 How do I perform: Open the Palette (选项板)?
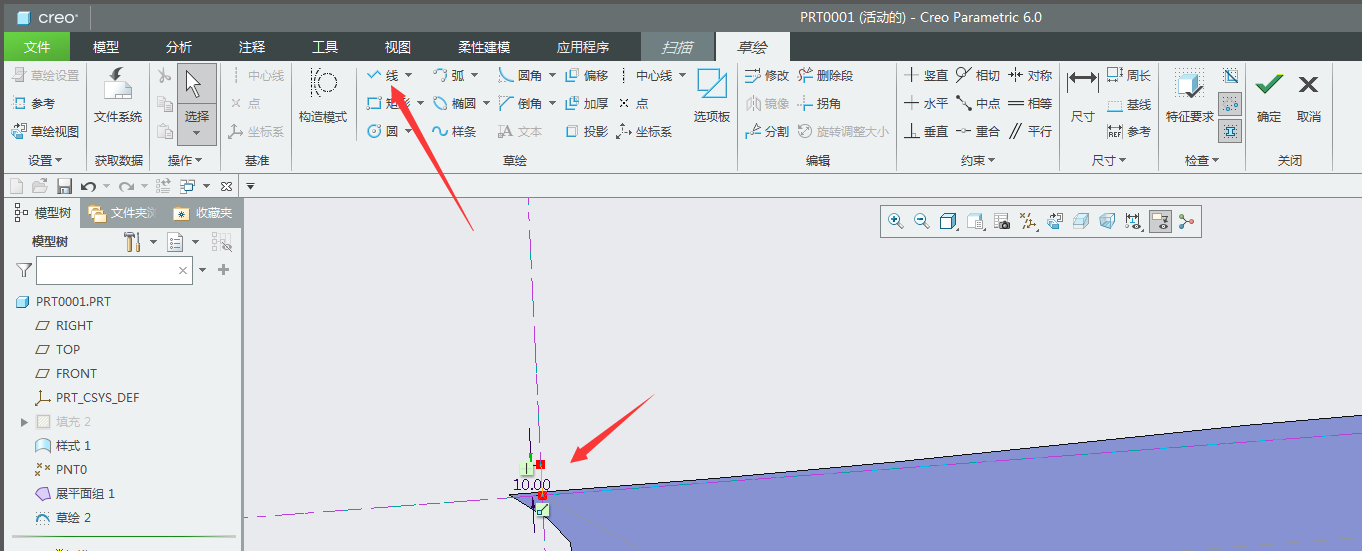pos(712,96)
